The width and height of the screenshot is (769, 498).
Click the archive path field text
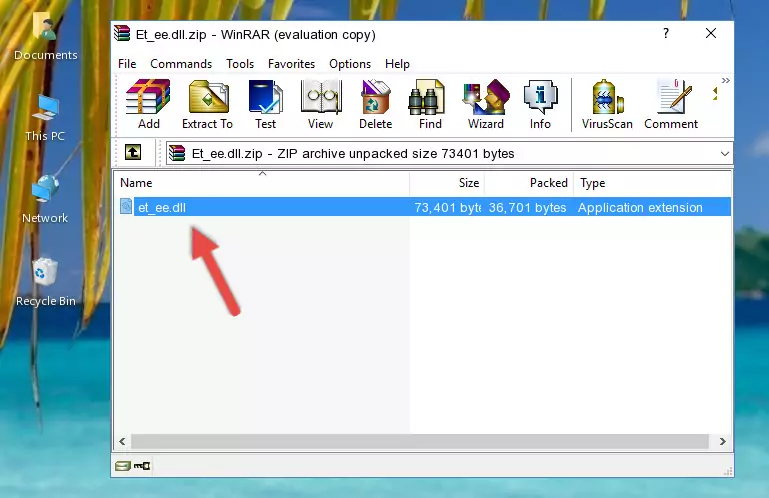pos(353,154)
